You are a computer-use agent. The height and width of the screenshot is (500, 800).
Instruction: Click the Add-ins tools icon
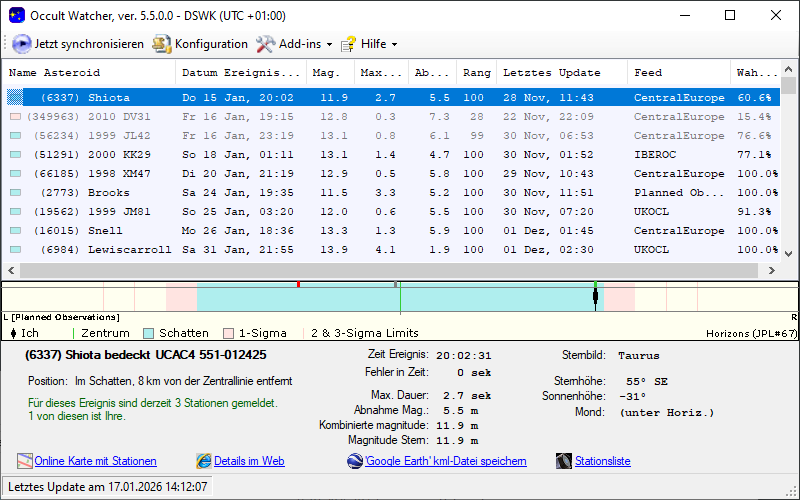[265, 44]
